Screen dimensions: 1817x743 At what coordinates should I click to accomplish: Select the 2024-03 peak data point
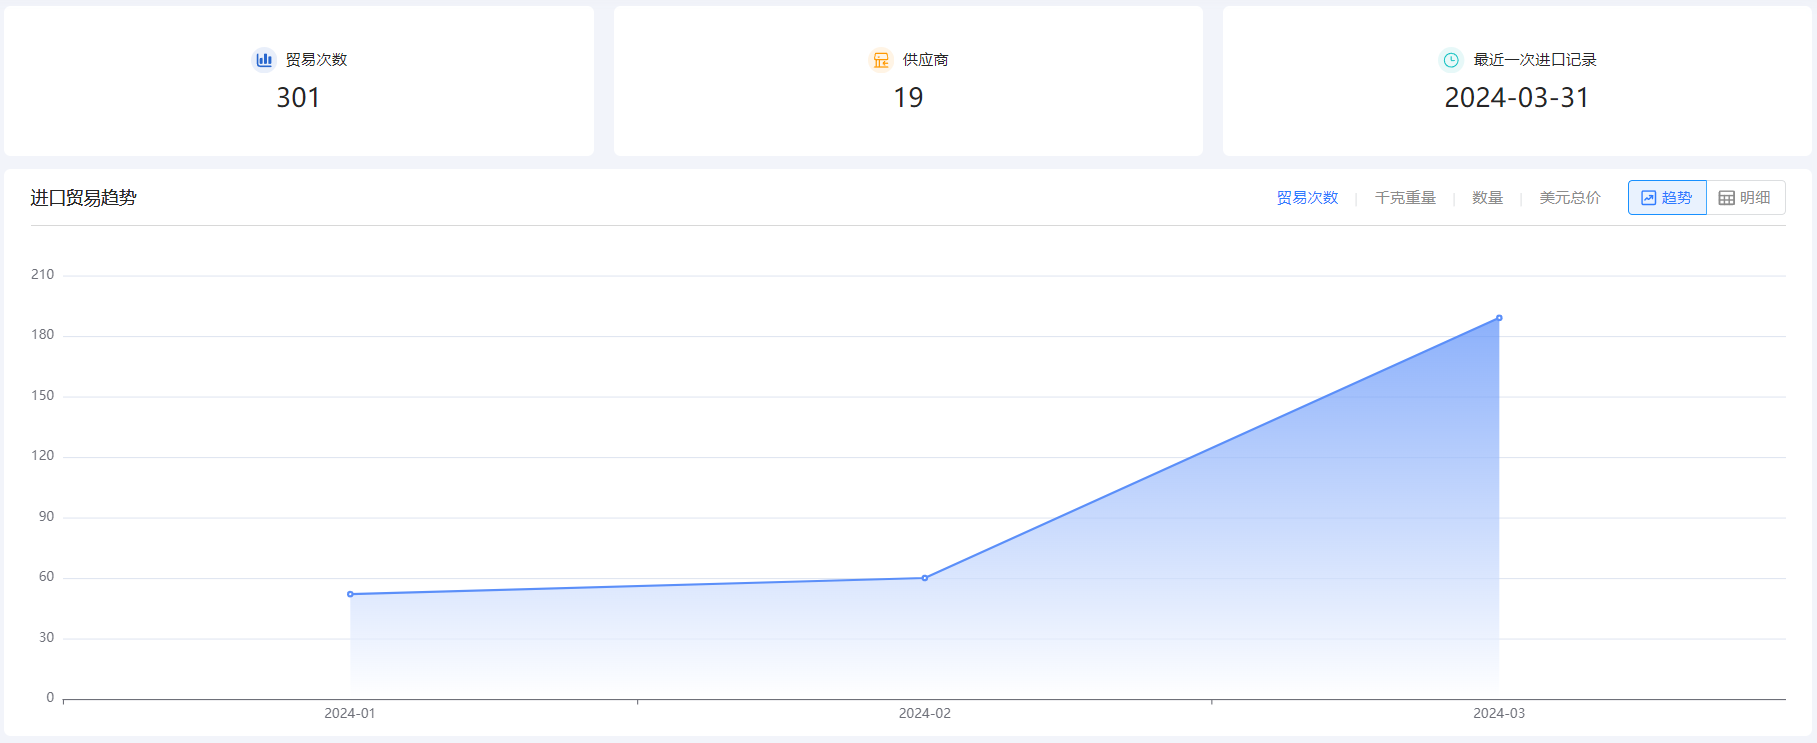tap(1499, 318)
